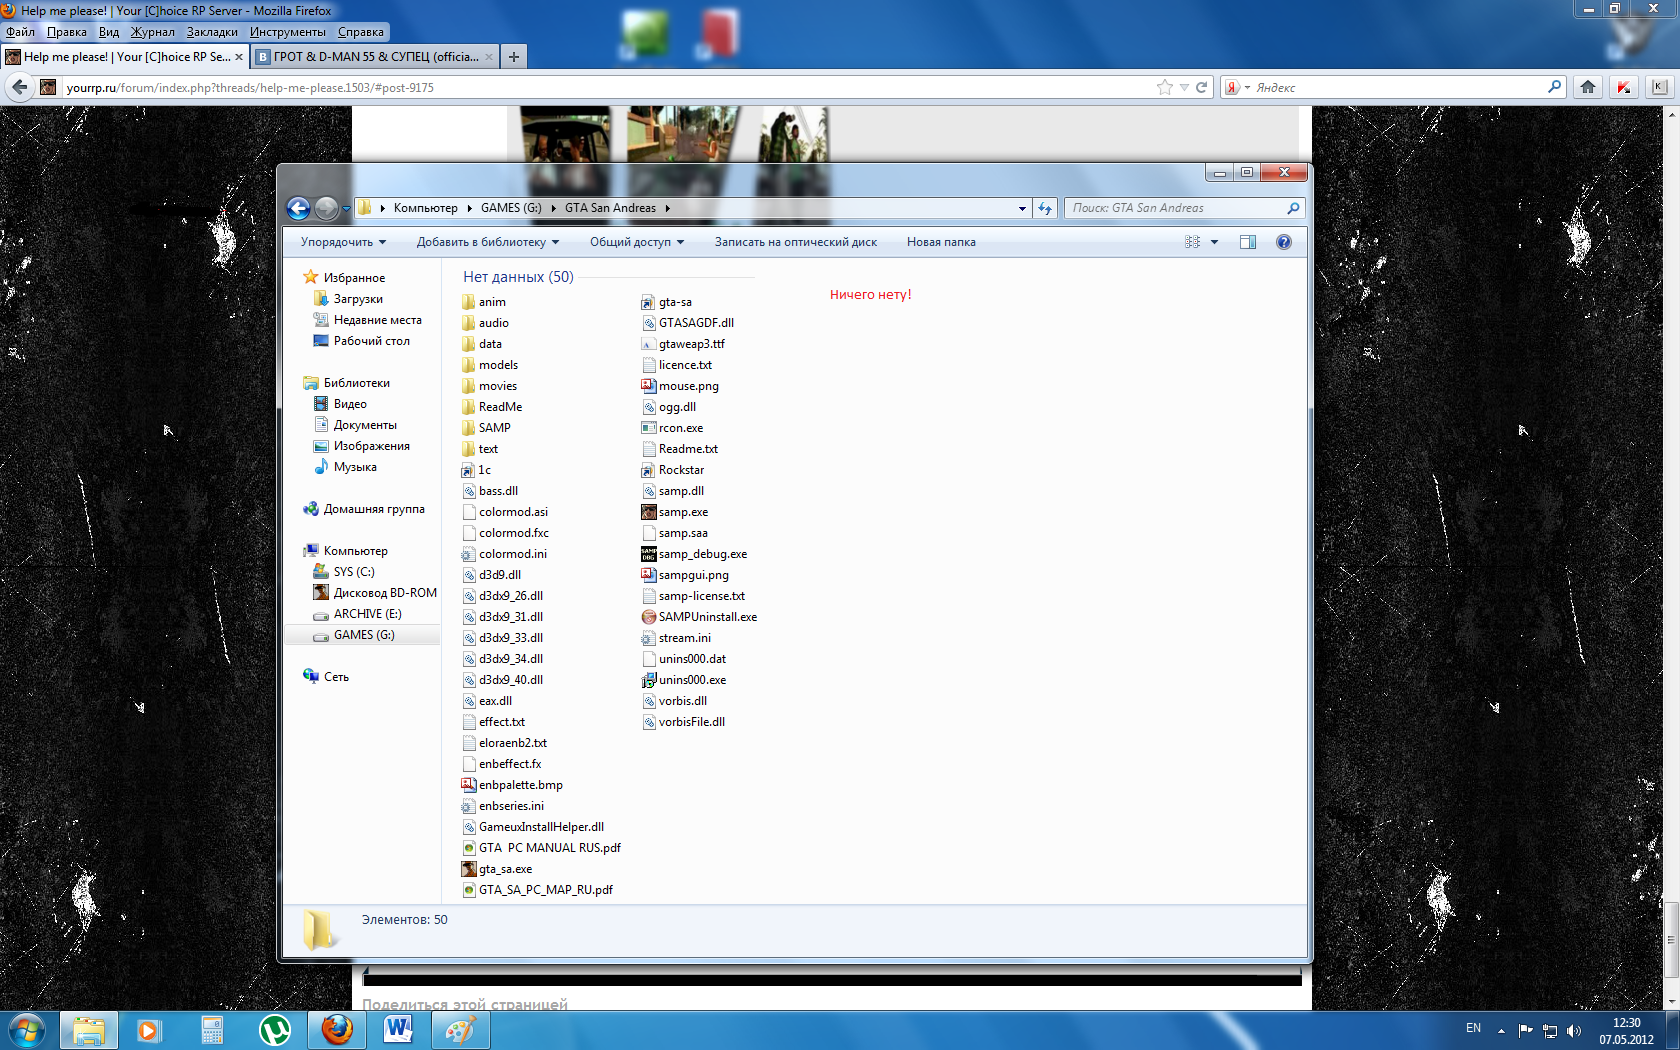Click the Яндекс search field in Firefox

pos(1395,87)
